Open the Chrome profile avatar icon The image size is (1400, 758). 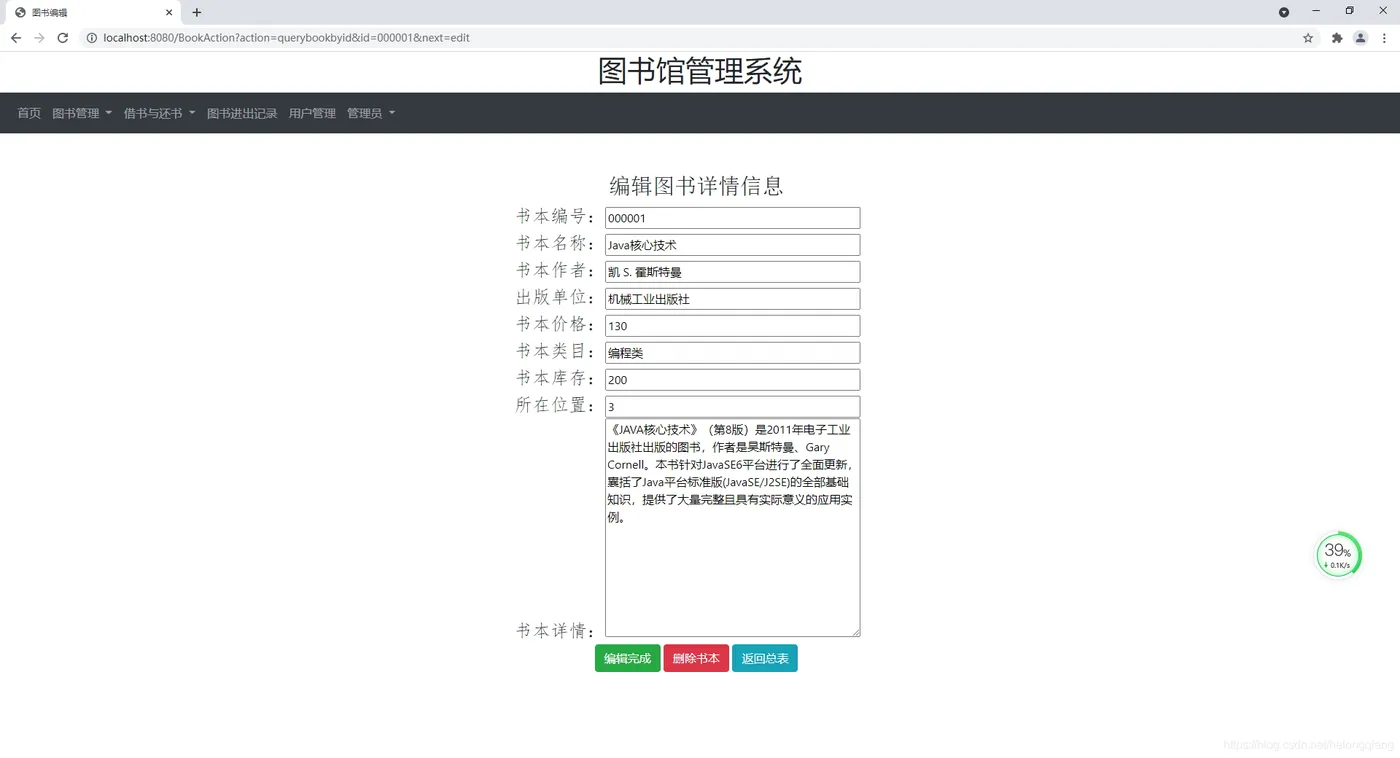(1360, 38)
